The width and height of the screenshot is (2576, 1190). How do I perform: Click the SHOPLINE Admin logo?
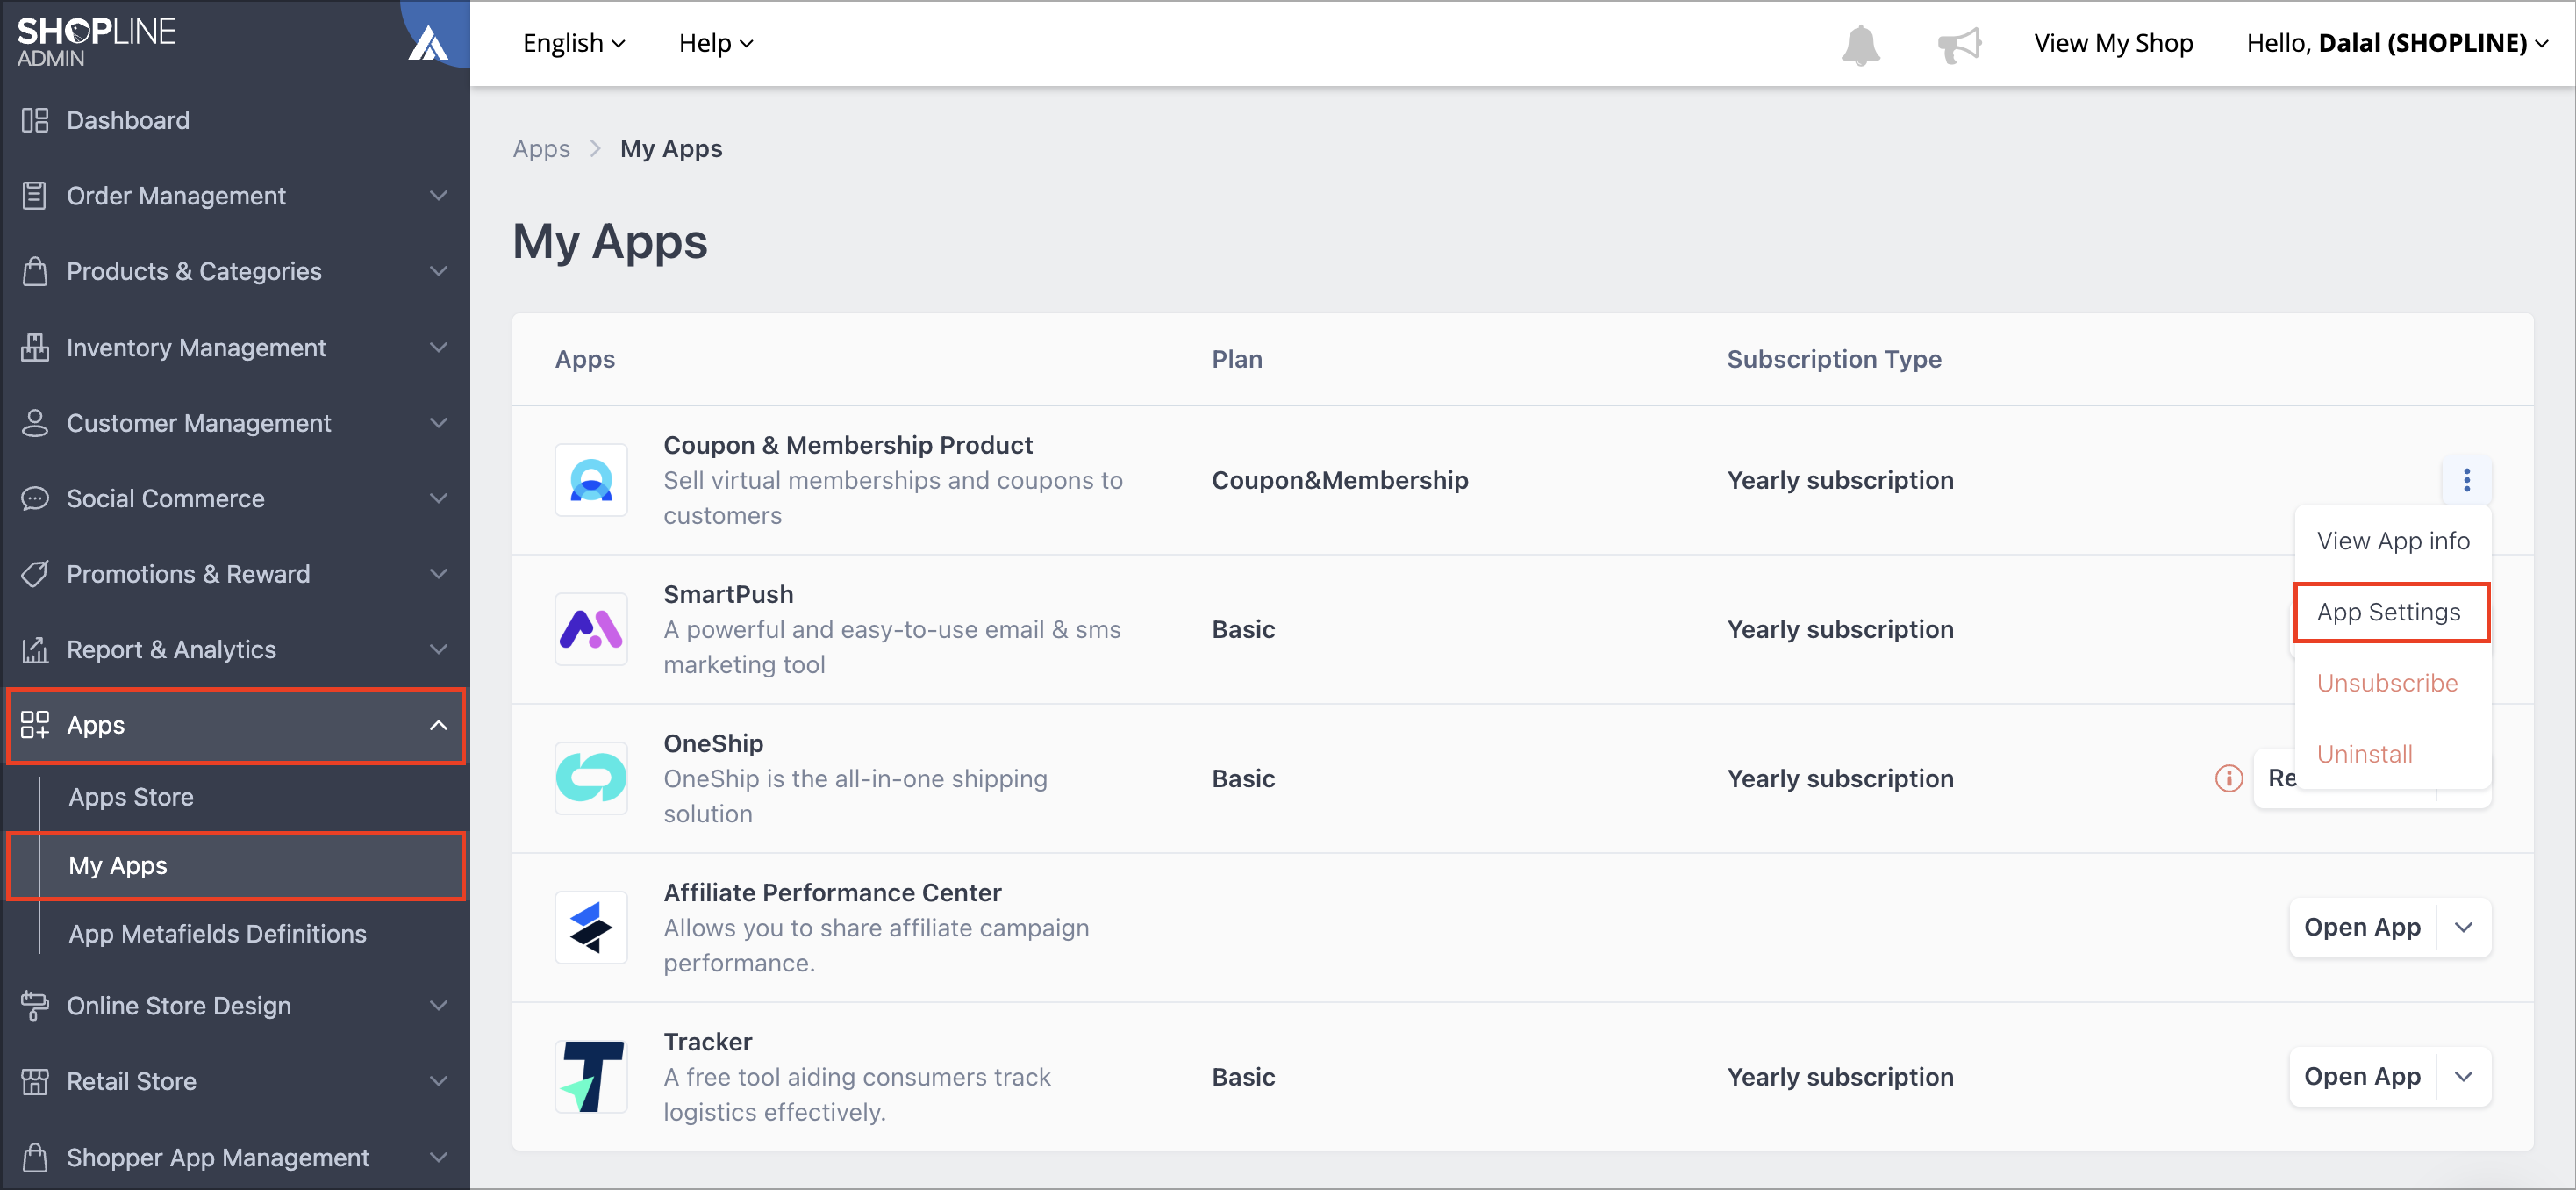click(x=96, y=42)
